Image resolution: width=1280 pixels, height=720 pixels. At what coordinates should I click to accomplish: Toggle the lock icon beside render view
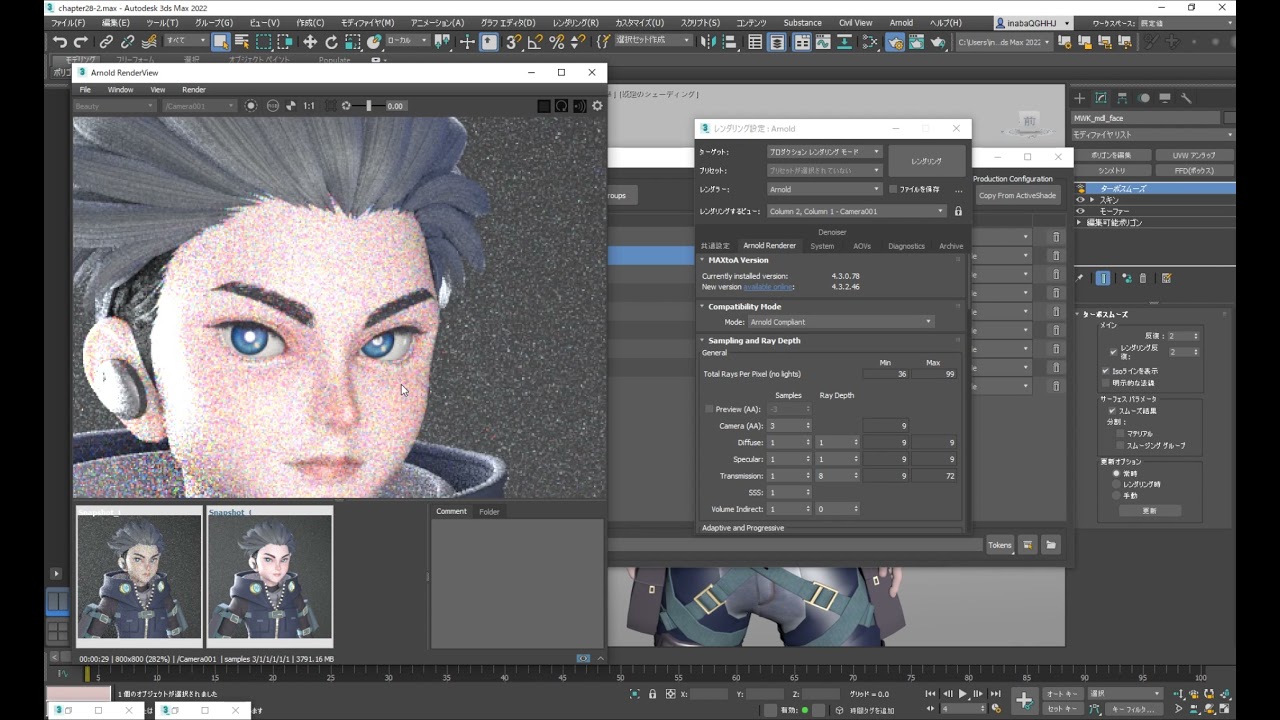click(958, 211)
